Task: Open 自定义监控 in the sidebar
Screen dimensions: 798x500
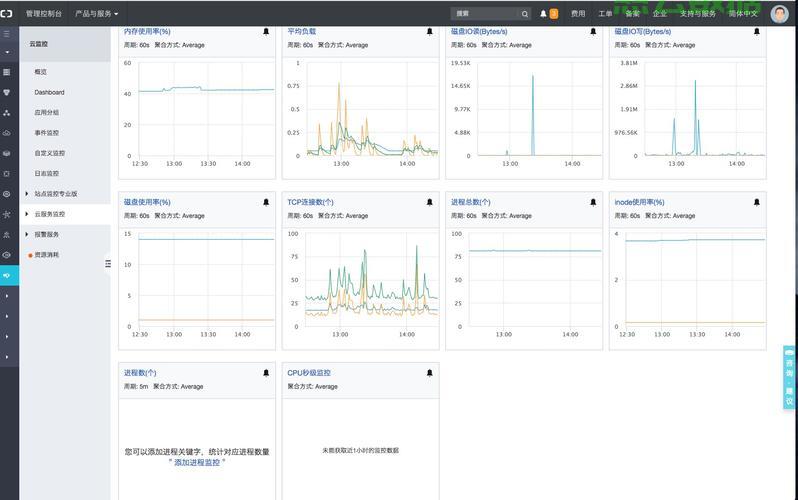Action: (50, 153)
